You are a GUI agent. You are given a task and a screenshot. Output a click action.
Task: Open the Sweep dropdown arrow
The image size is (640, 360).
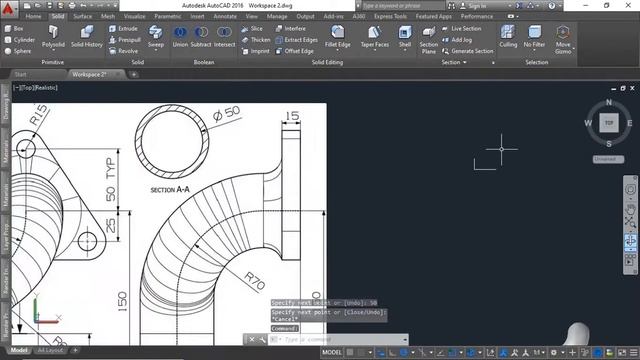pyautogui.click(x=156, y=50)
